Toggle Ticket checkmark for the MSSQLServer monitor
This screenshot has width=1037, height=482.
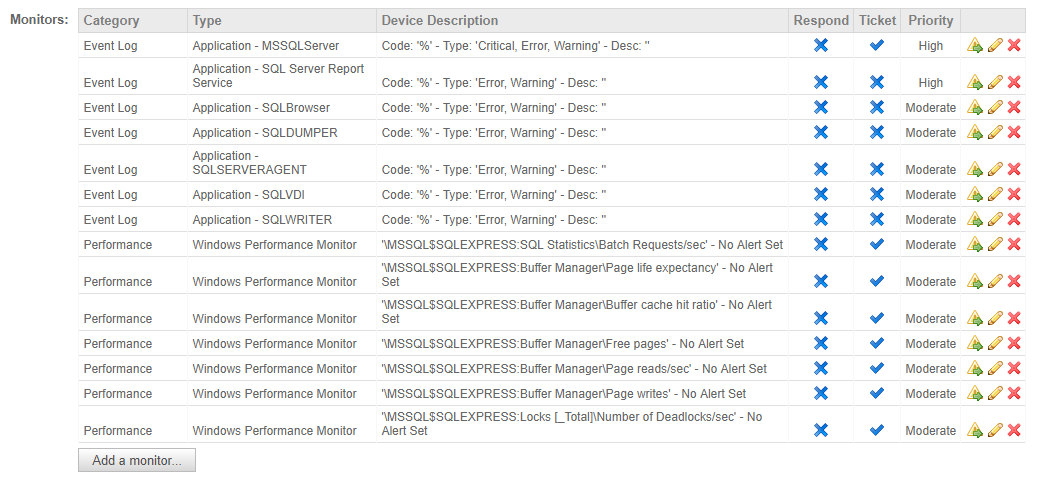877,46
